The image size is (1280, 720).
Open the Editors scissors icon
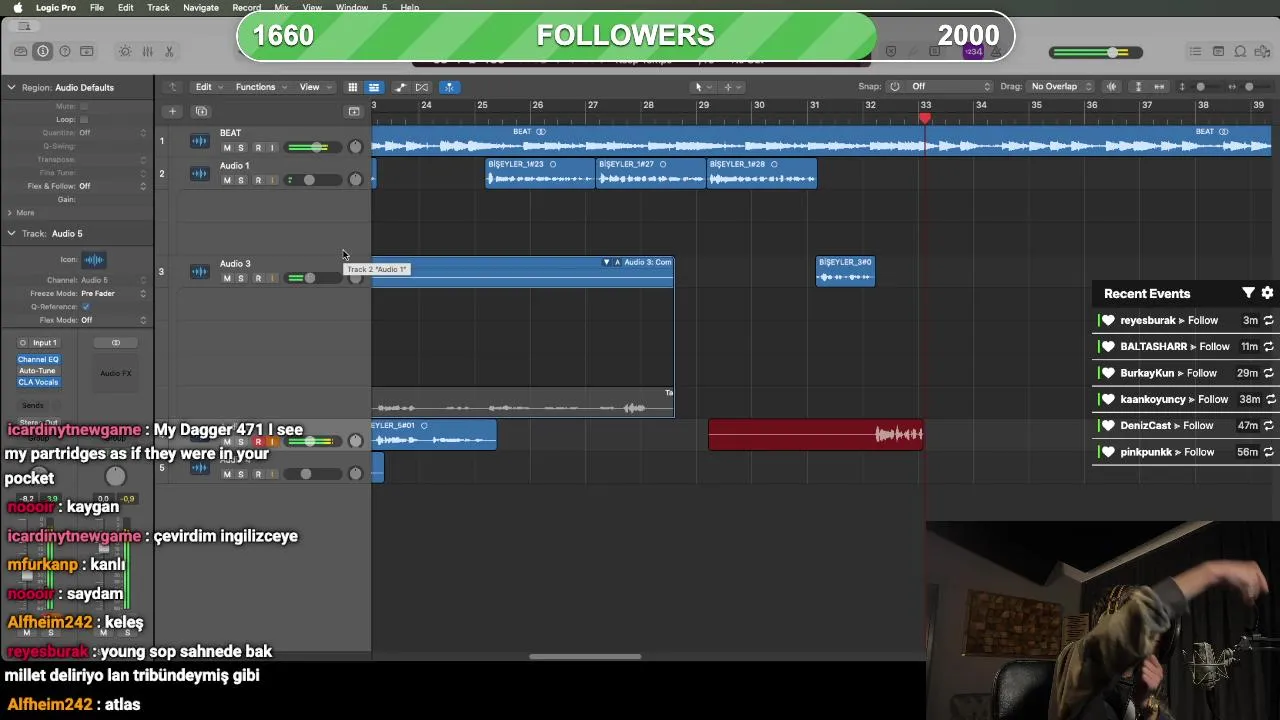click(x=169, y=51)
